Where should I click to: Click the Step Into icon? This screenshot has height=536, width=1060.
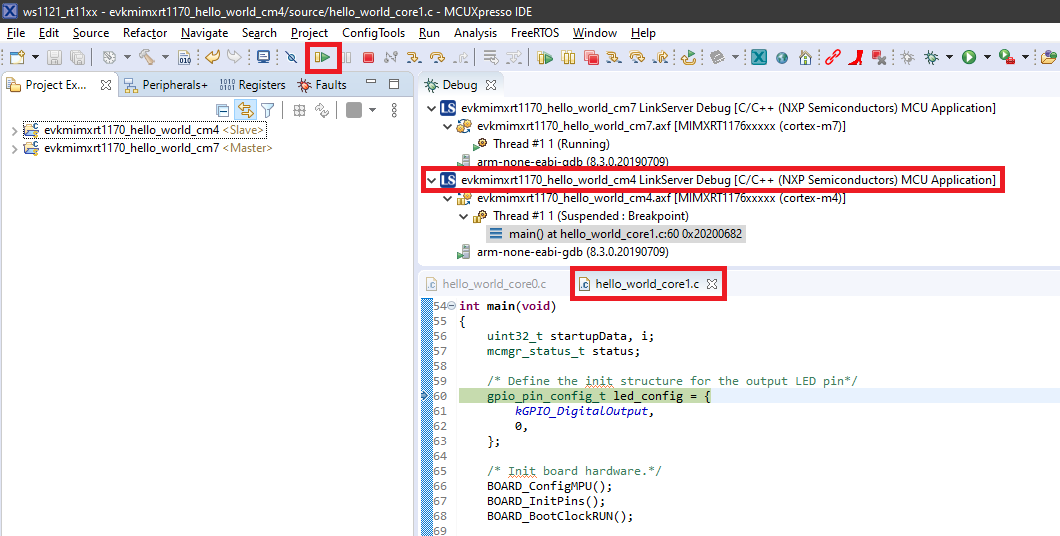coord(413,58)
